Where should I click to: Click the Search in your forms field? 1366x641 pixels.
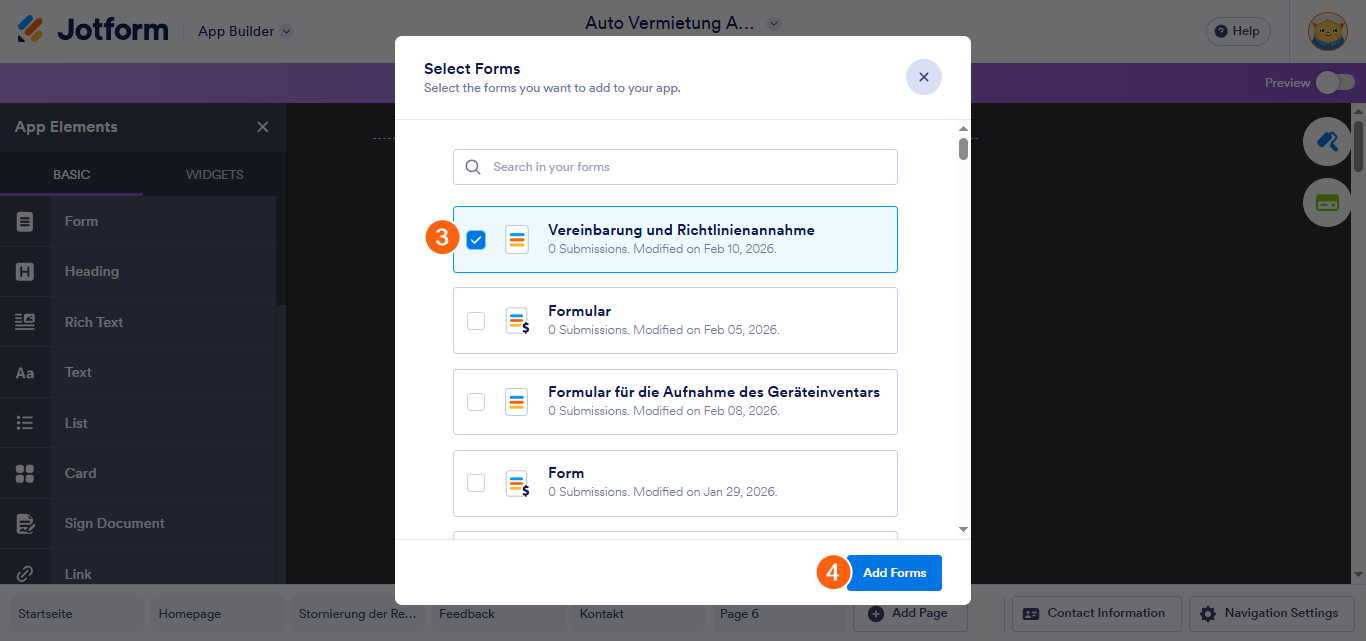[x=675, y=167]
